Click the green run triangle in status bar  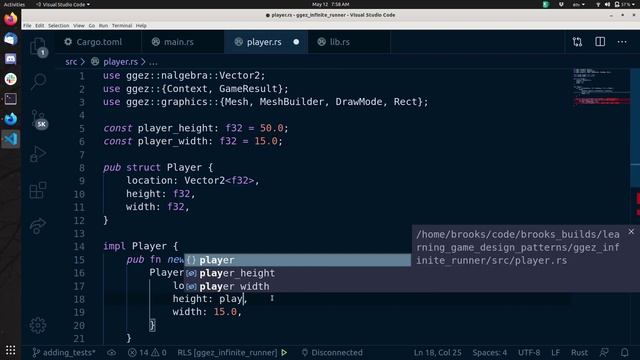(x=284, y=353)
